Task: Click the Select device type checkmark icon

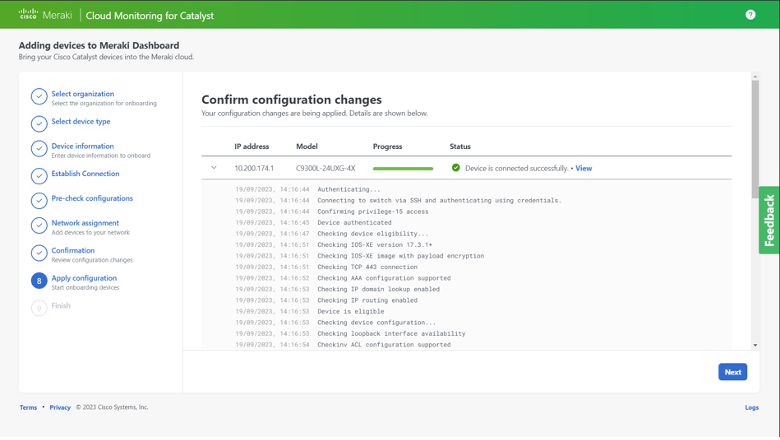Action: click(39, 124)
